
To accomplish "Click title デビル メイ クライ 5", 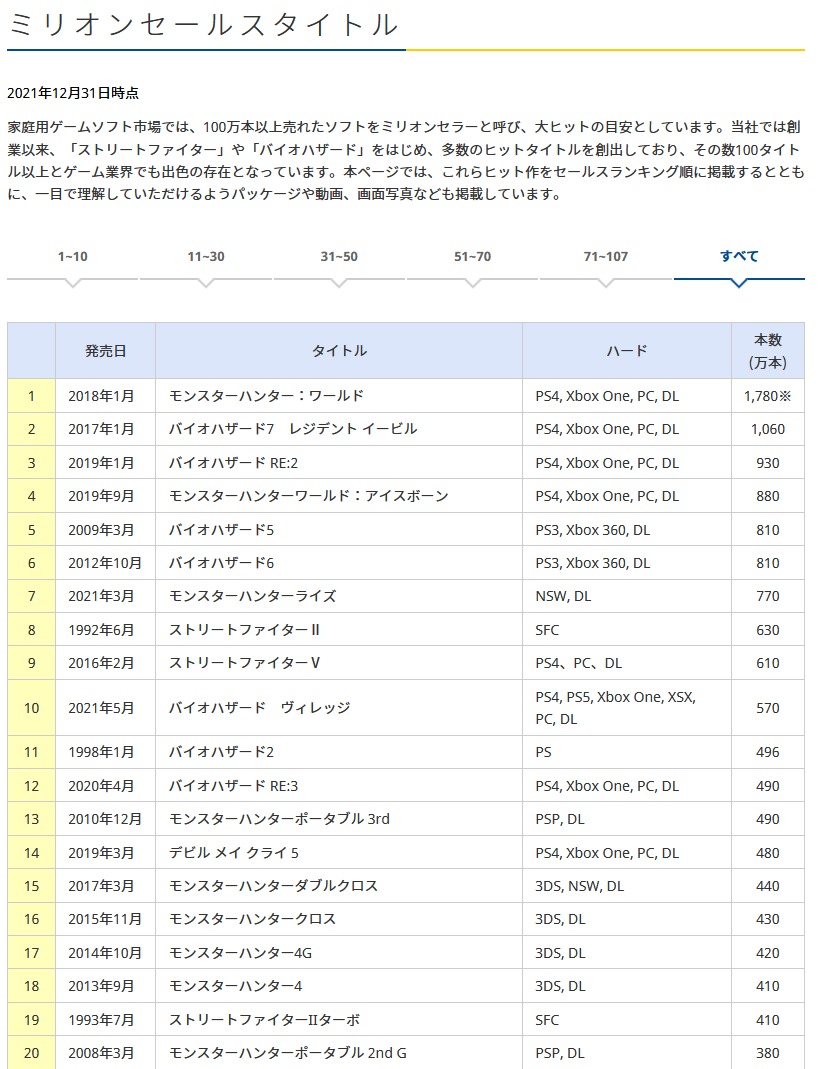I will coord(234,853).
